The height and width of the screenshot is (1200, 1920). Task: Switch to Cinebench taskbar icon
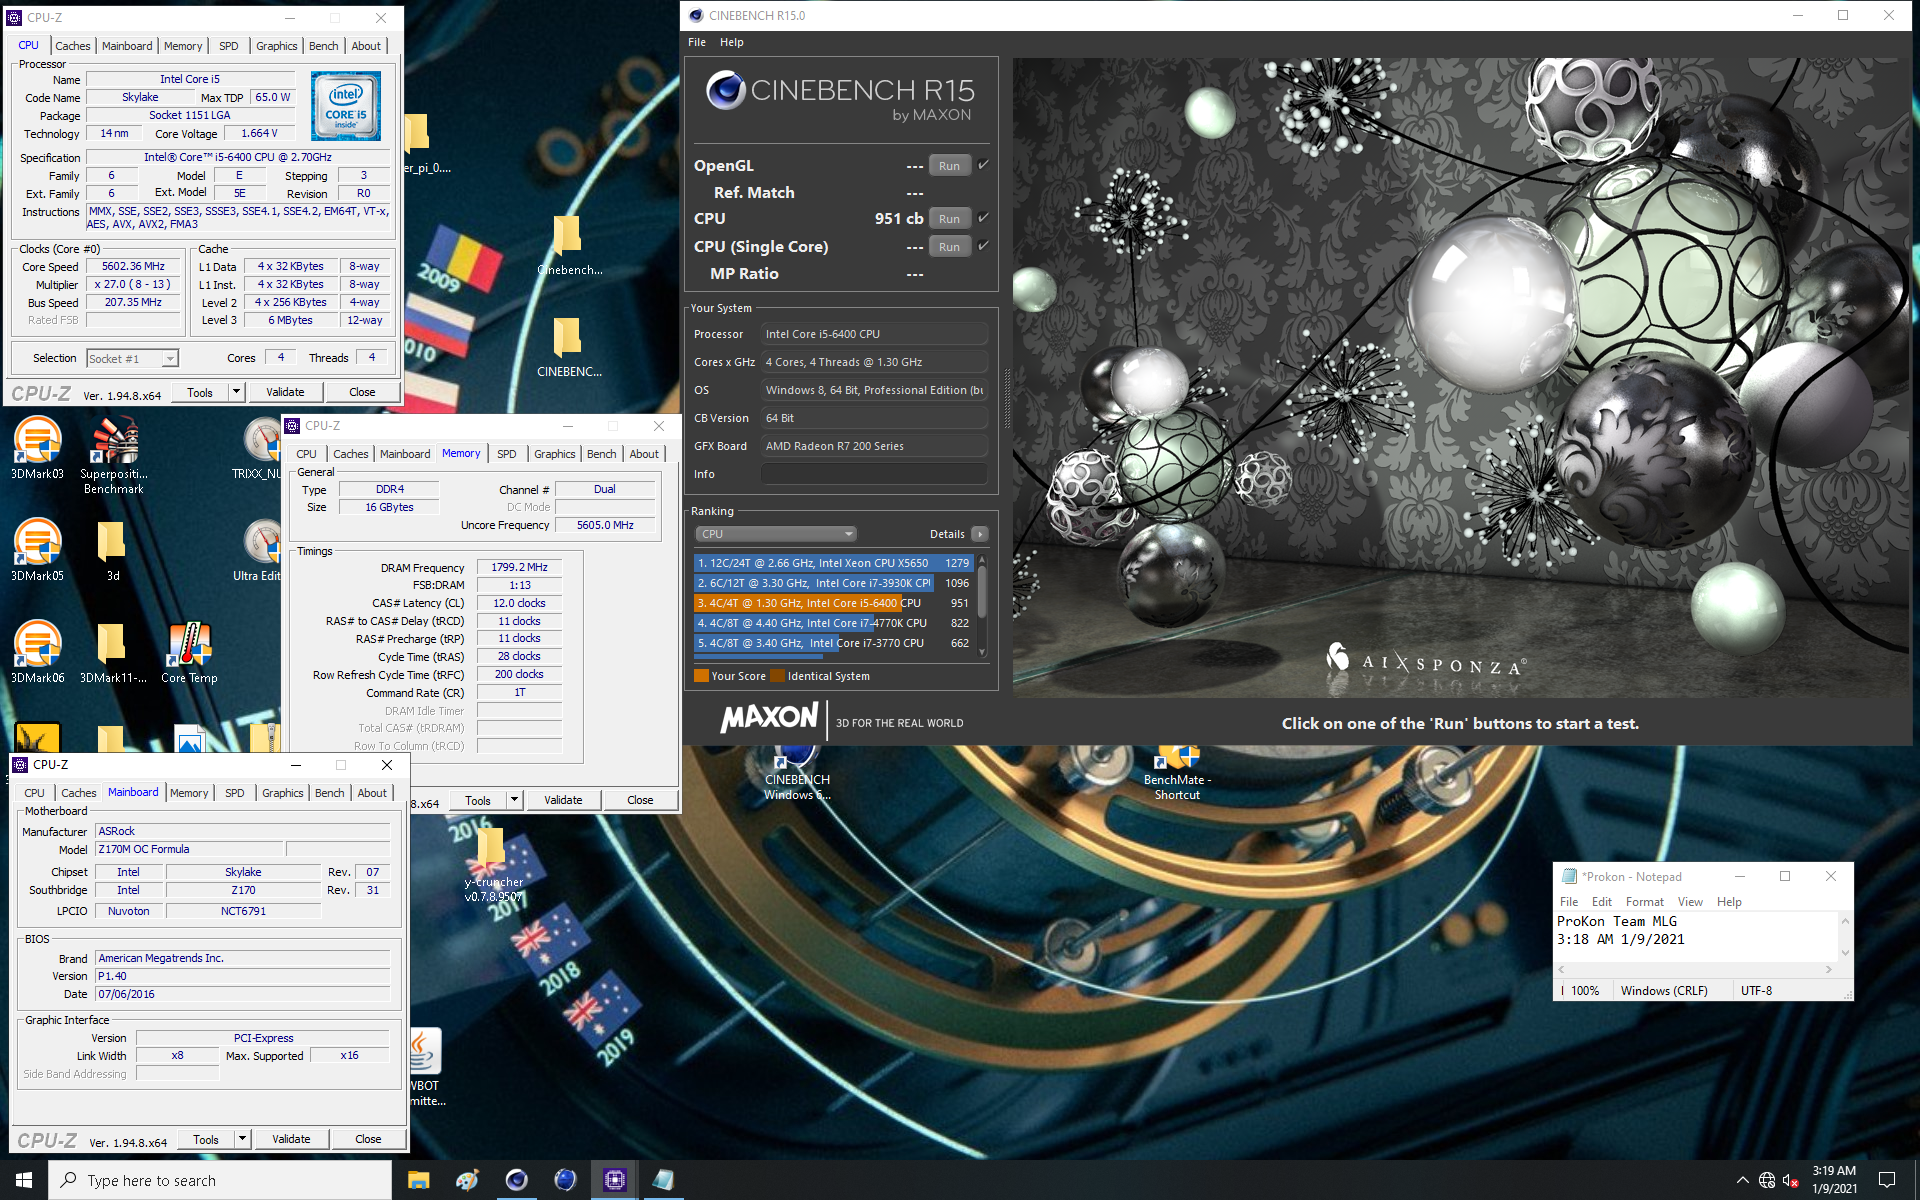(x=516, y=1180)
